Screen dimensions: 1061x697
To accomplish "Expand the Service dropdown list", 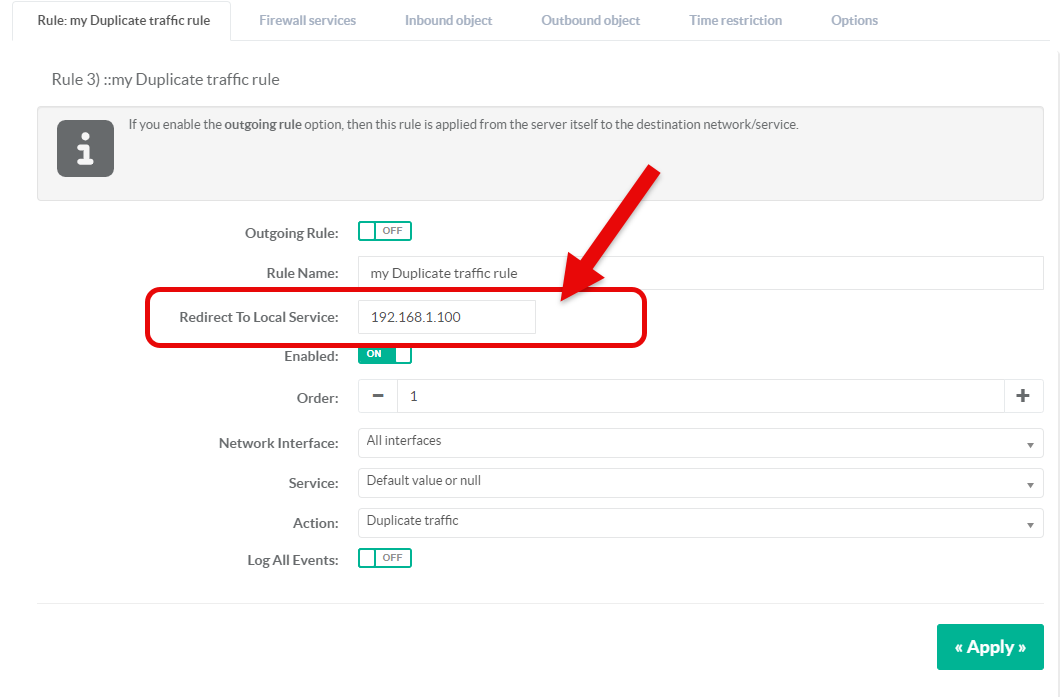I will click(700, 482).
